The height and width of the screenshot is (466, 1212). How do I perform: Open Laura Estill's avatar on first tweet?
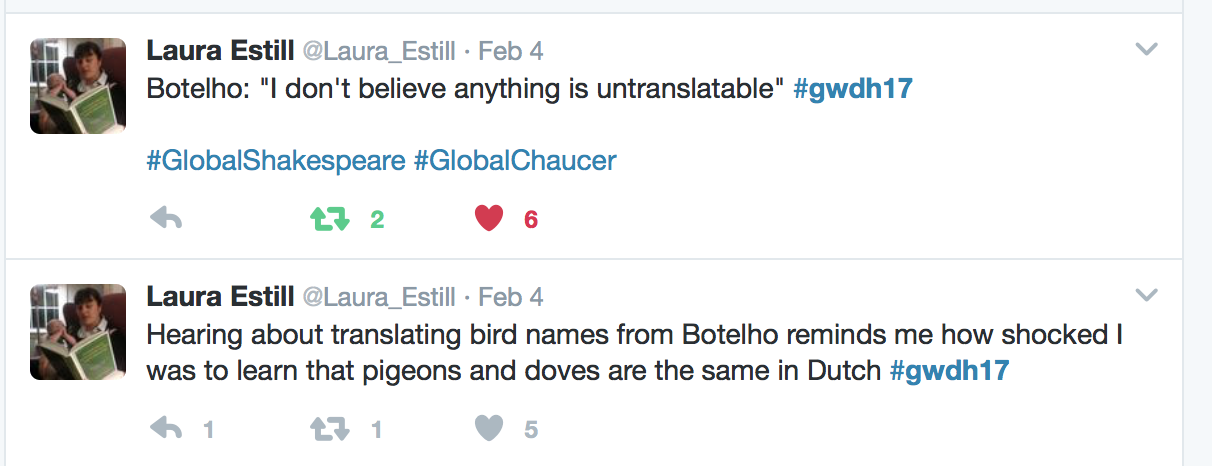point(78,86)
